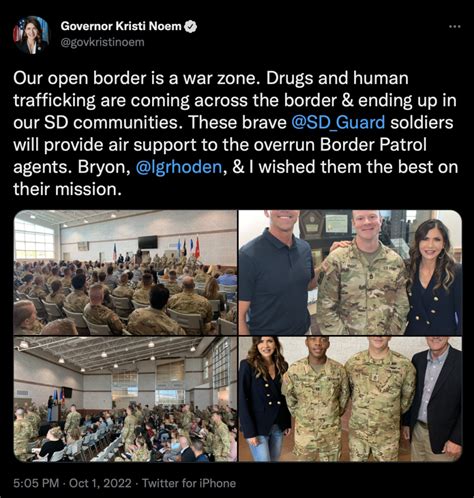Image resolution: width=474 pixels, height=498 pixels.
Task: Open the @govkristinoem handle link
Action: (102, 42)
